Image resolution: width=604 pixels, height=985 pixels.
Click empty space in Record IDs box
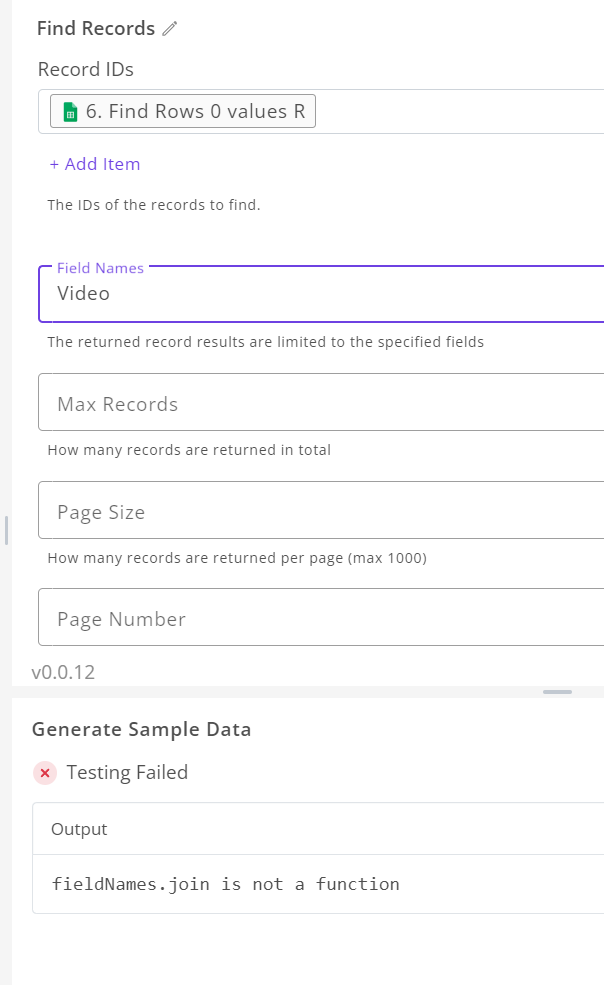coord(459,111)
